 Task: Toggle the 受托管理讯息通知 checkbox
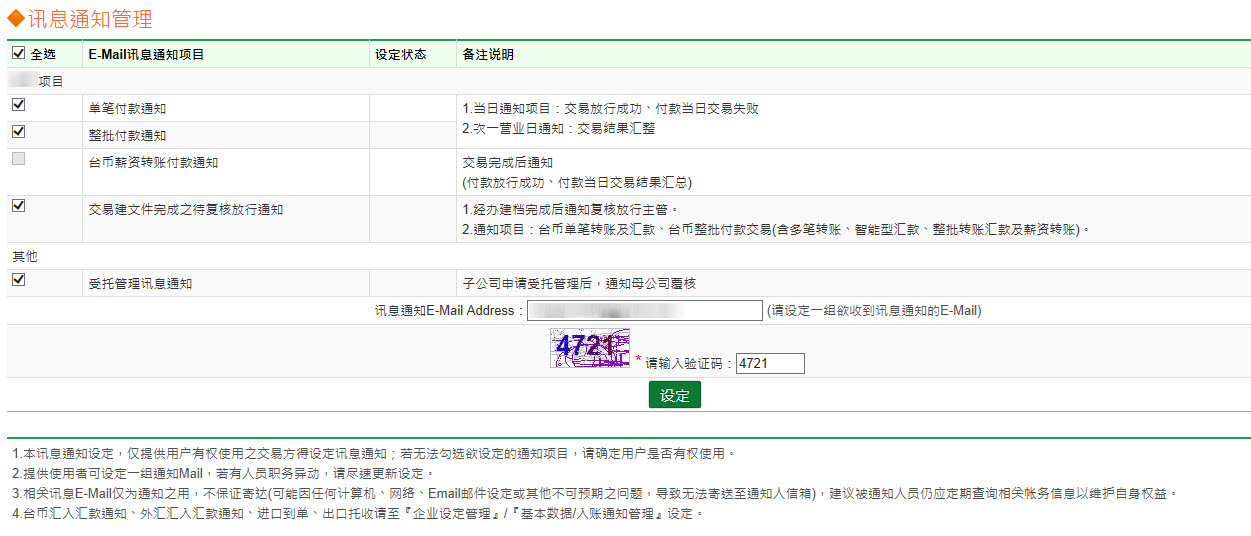(x=19, y=280)
